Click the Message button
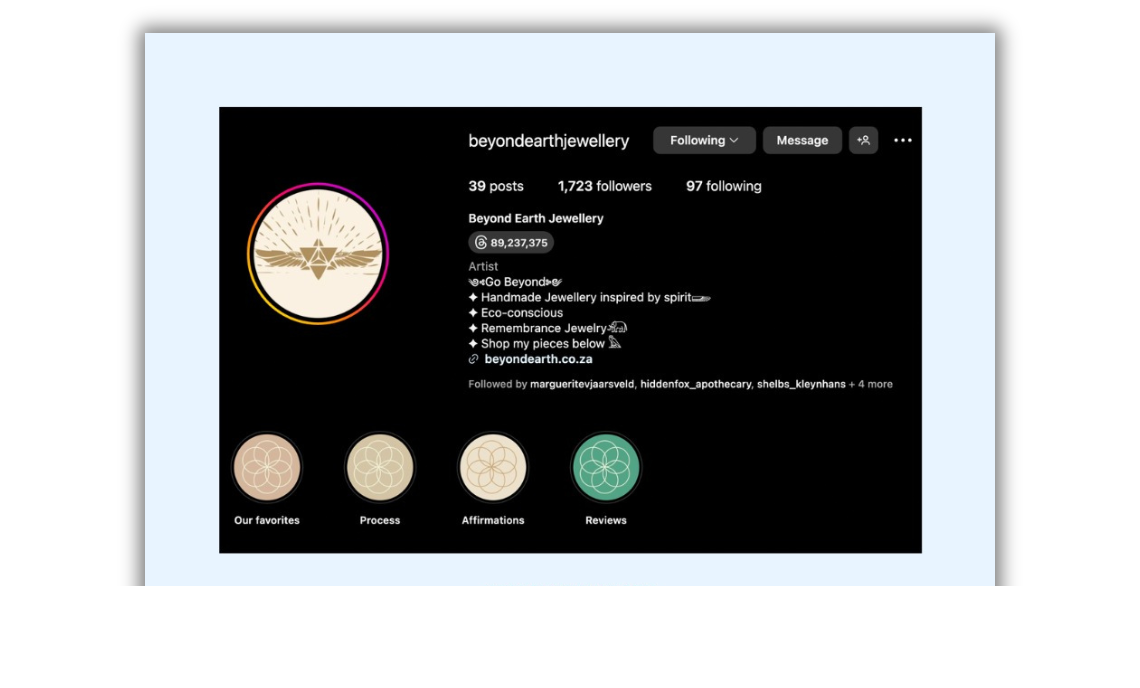The image size is (1140, 688). (x=802, y=141)
